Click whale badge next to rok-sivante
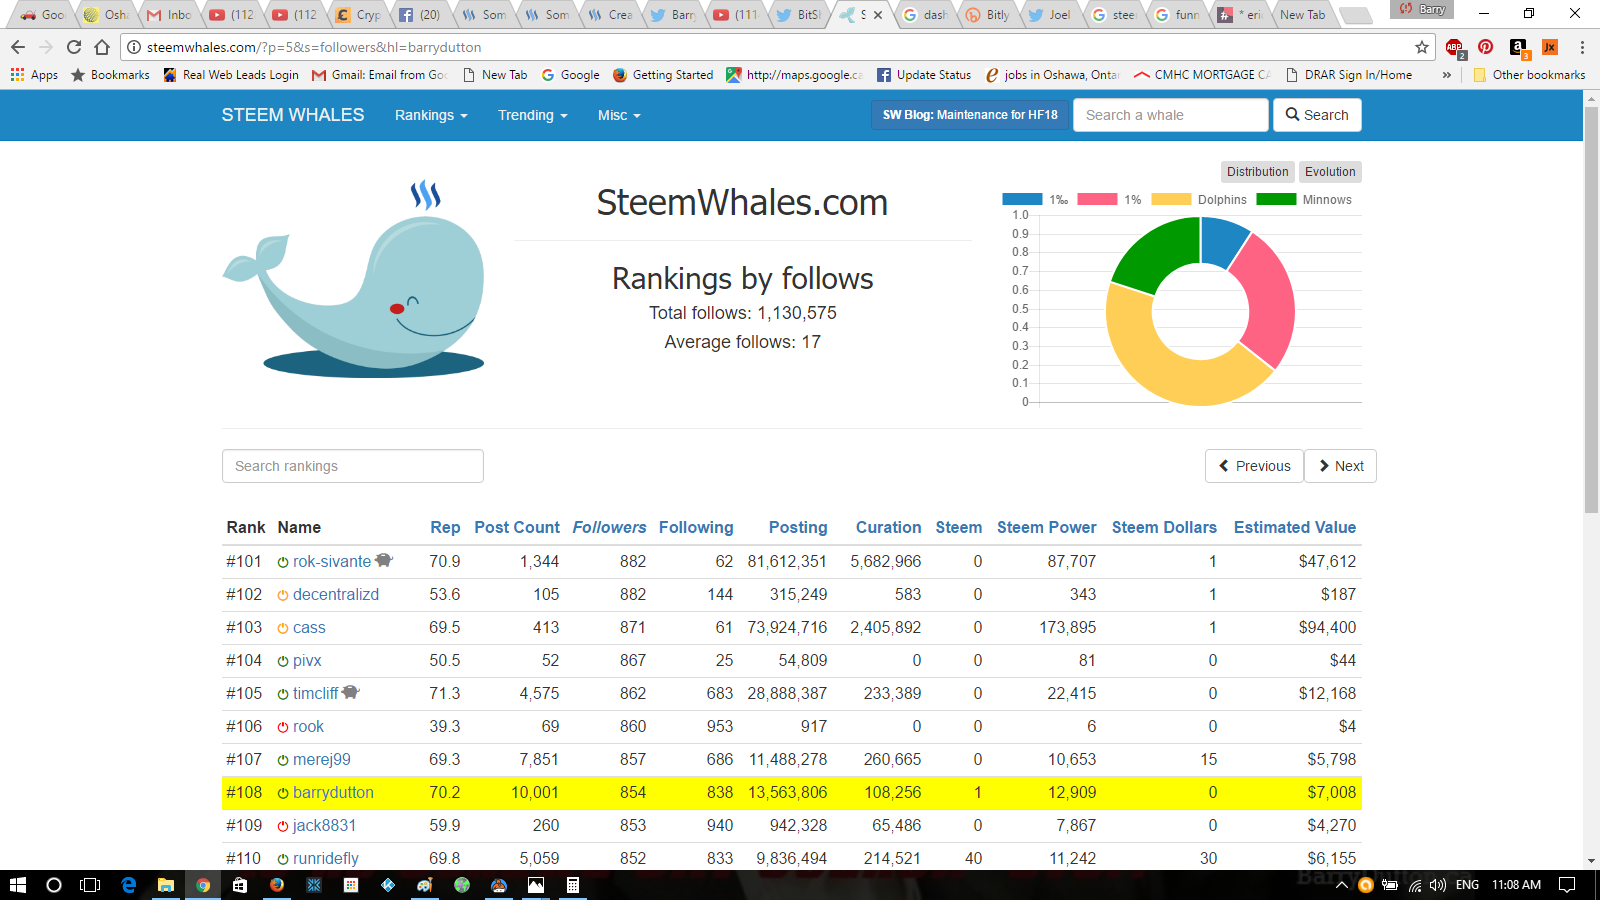Screen dimensions: 1600x900 [x=384, y=560]
